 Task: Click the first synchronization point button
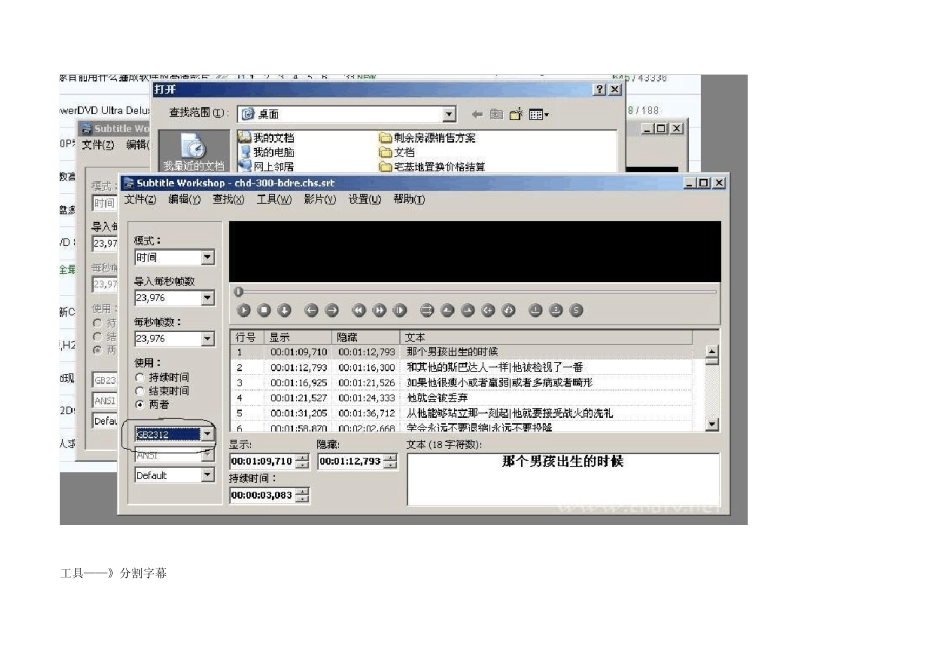[x=536, y=310]
